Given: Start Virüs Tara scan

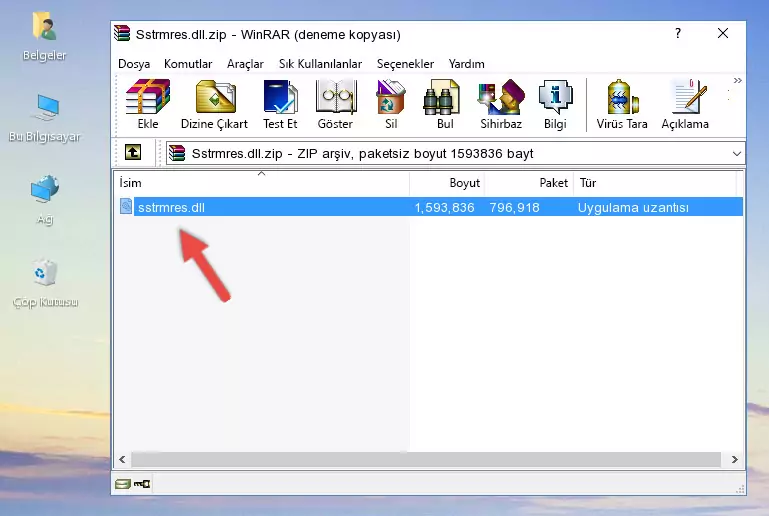Looking at the screenshot, I should 622,104.
